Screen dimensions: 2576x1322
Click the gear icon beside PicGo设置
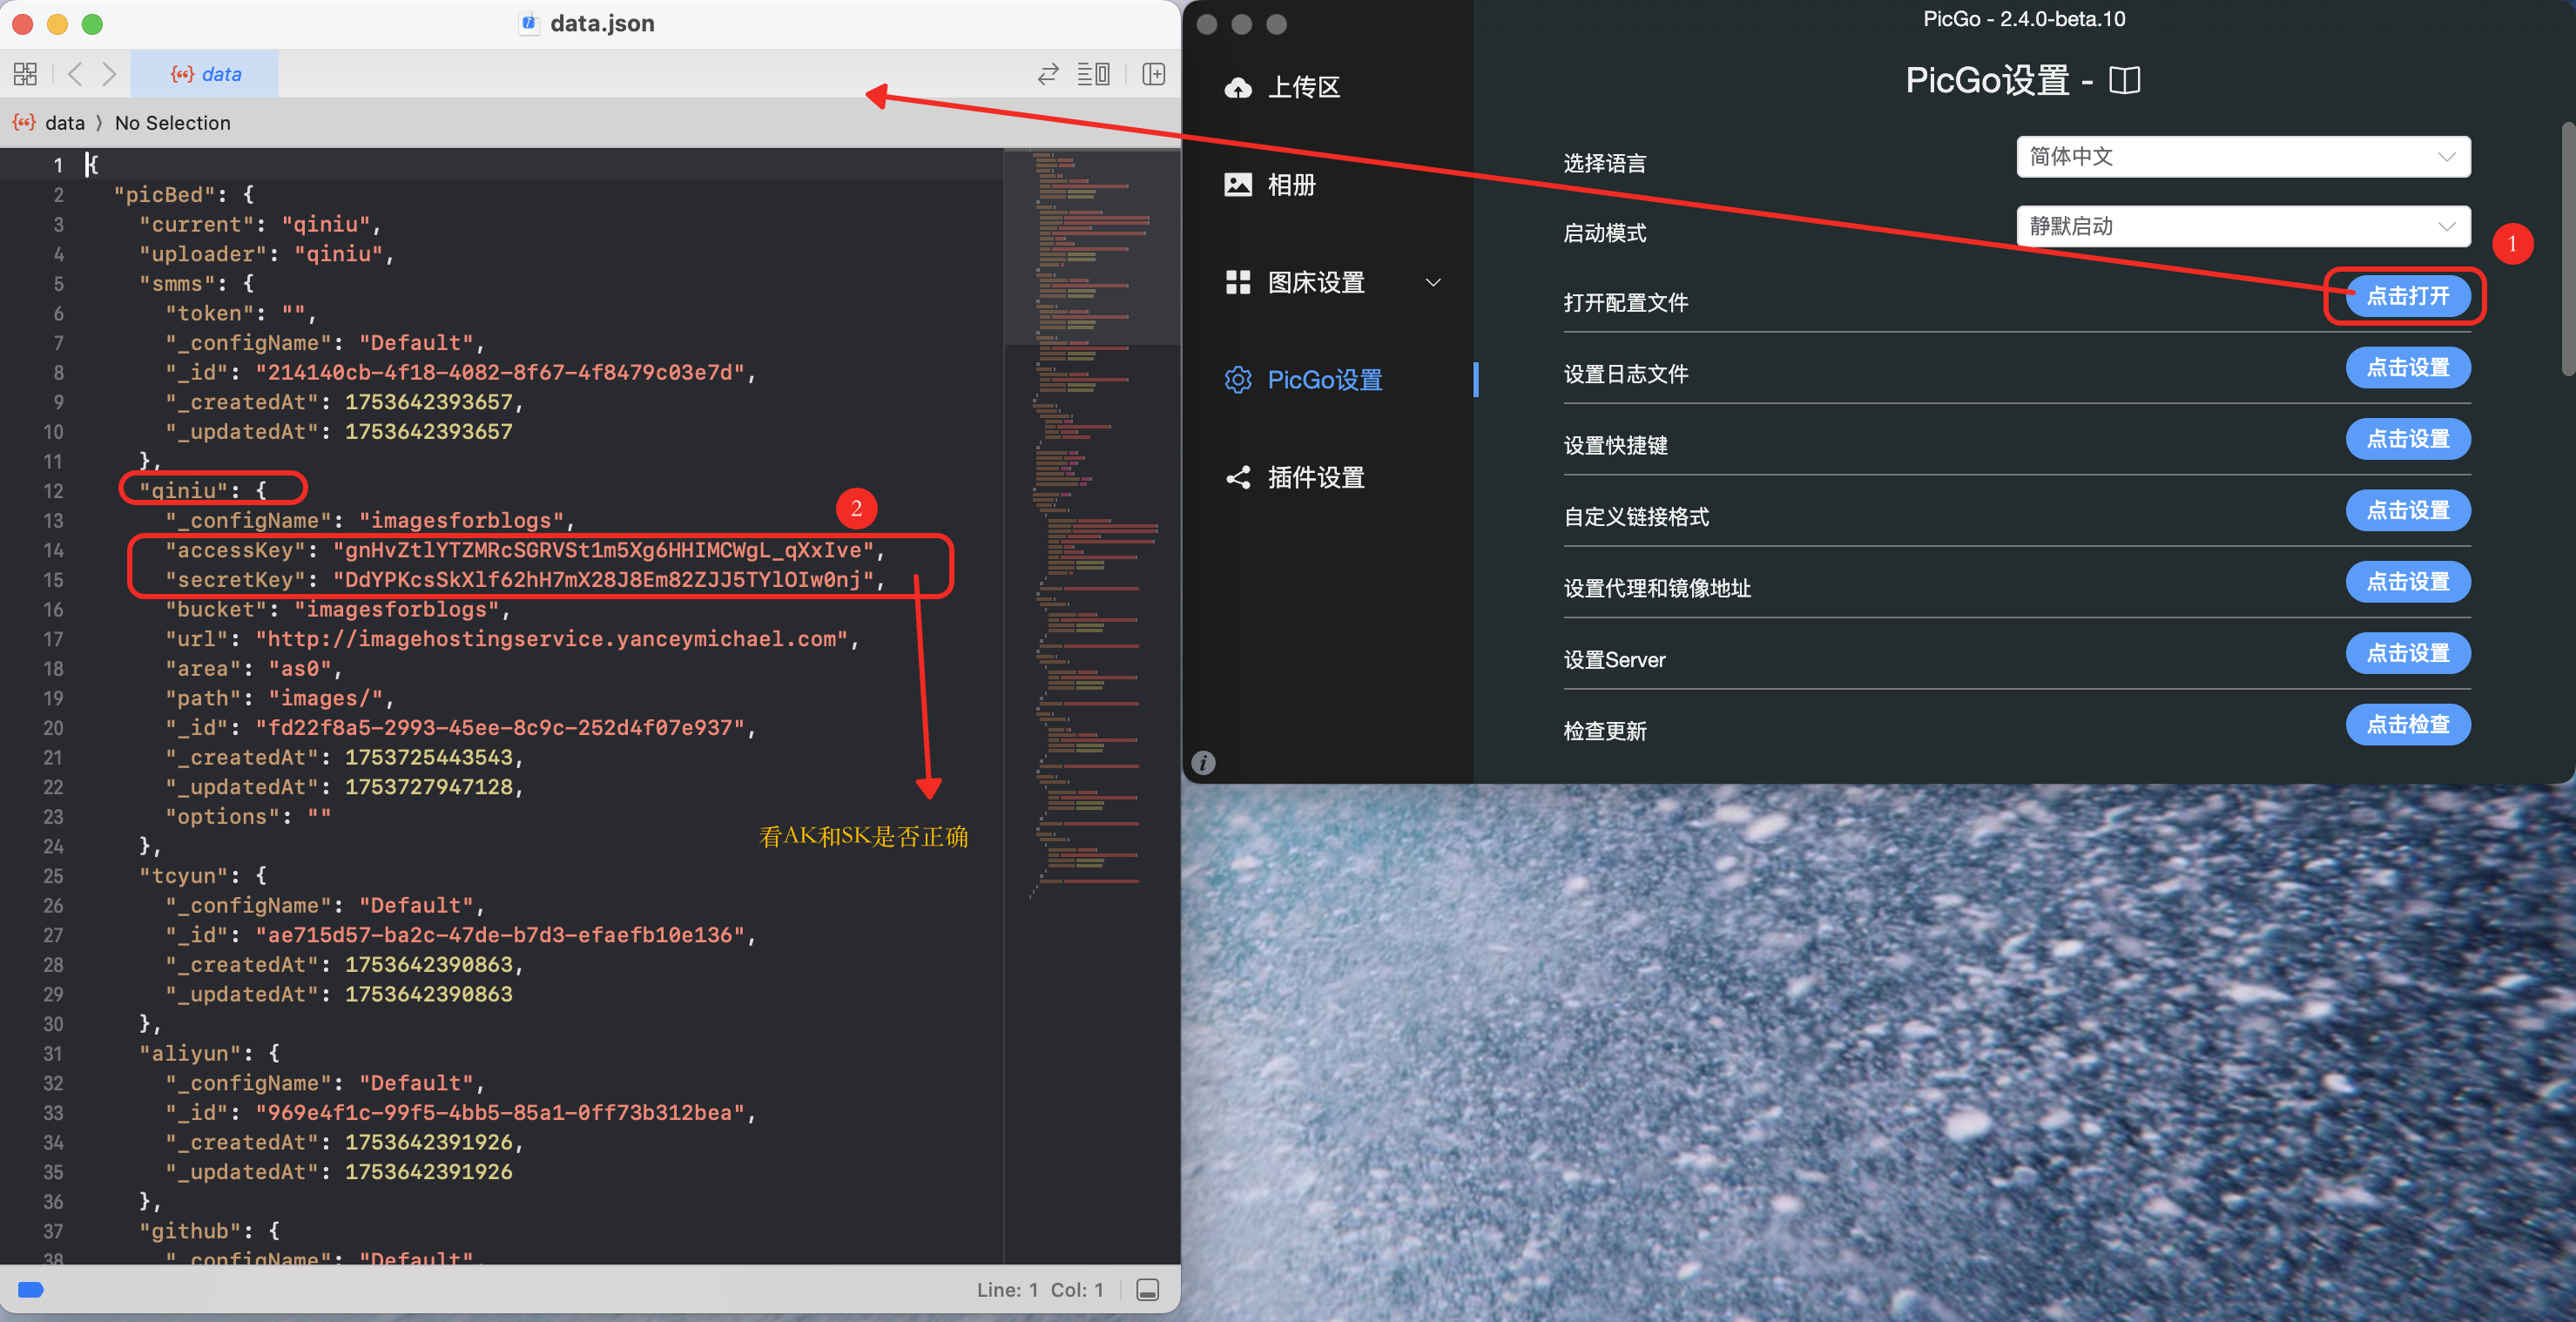(x=1238, y=380)
